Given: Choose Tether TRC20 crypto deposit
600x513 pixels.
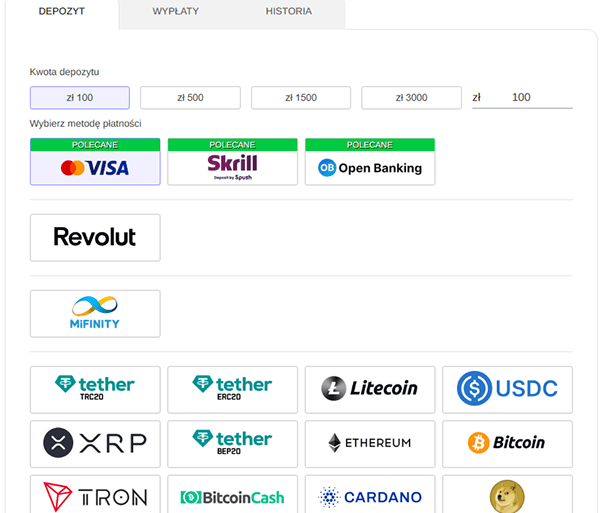Looking at the screenshot, I should point(95,389).
